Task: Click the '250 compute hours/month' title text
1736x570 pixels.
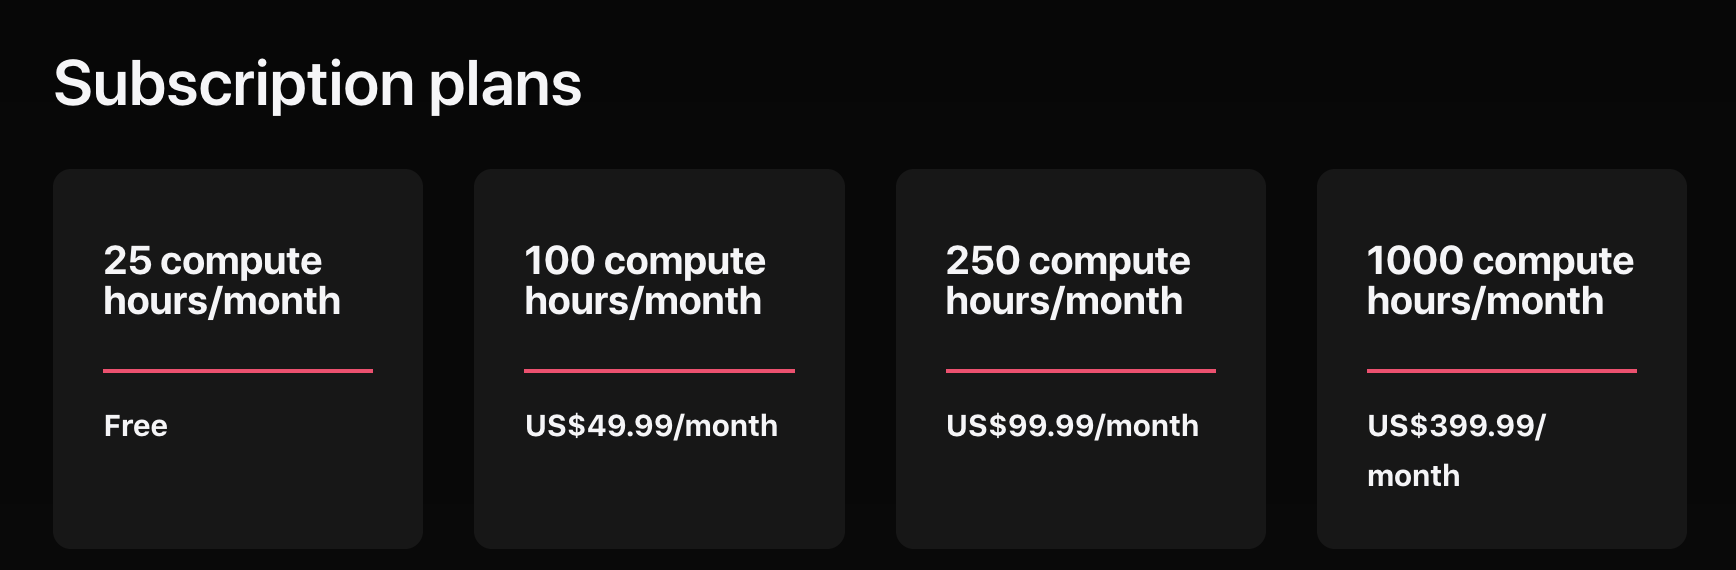Action: (x=1068, y=281)
